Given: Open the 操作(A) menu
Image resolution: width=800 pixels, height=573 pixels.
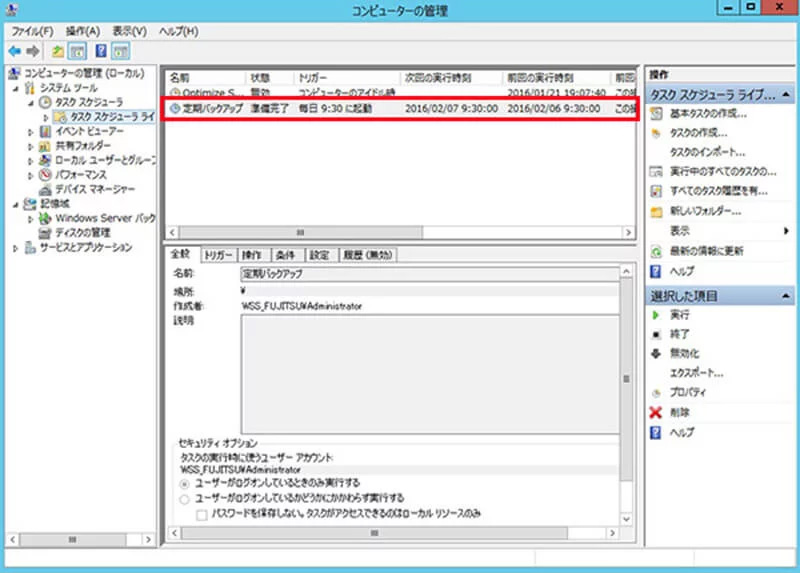Looking at the screenshot, I should pyautogui.click(x=82, y=31).
